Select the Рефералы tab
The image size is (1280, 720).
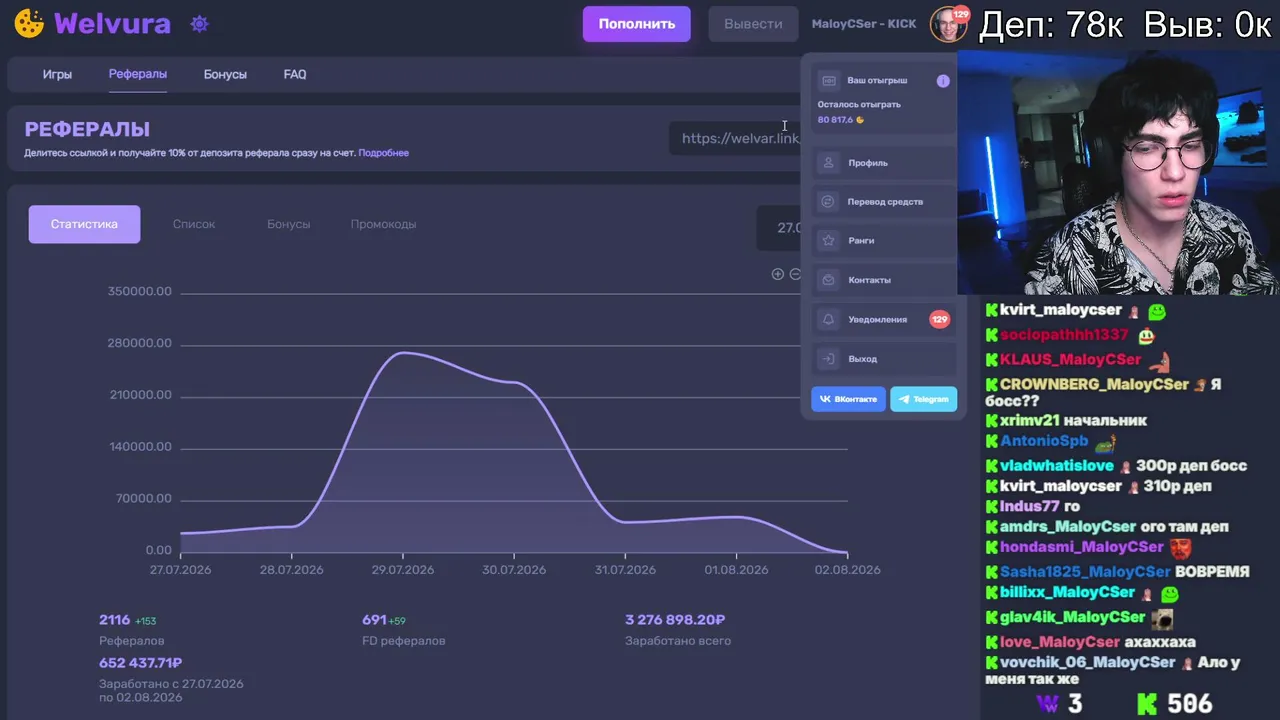point(138,74)
